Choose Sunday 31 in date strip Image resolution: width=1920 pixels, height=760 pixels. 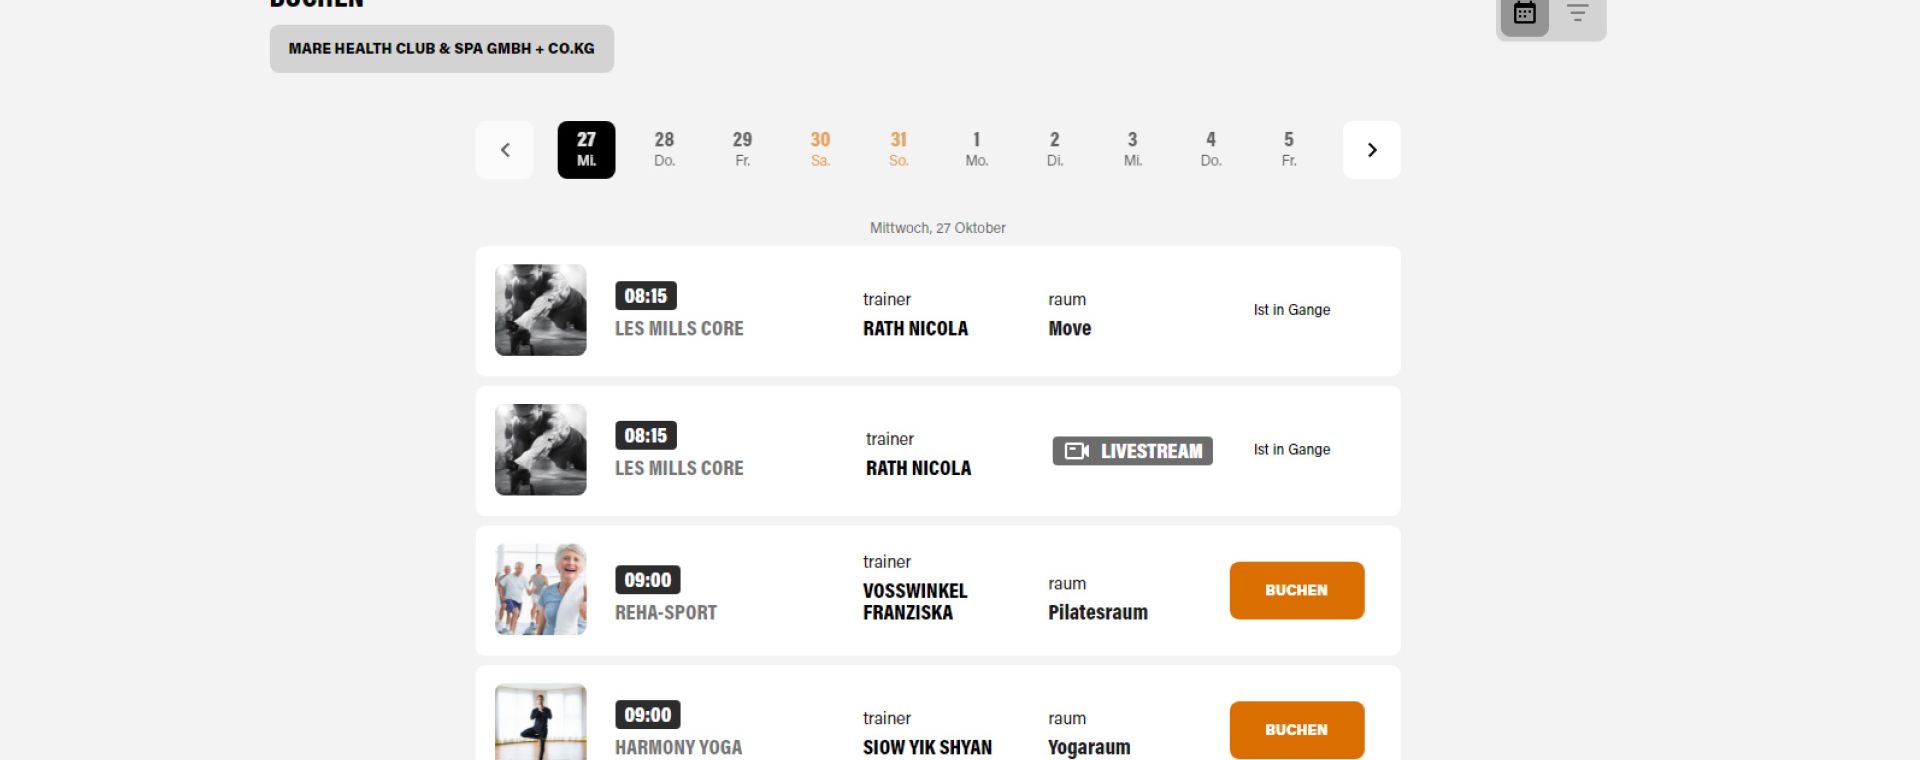point(898,150)
